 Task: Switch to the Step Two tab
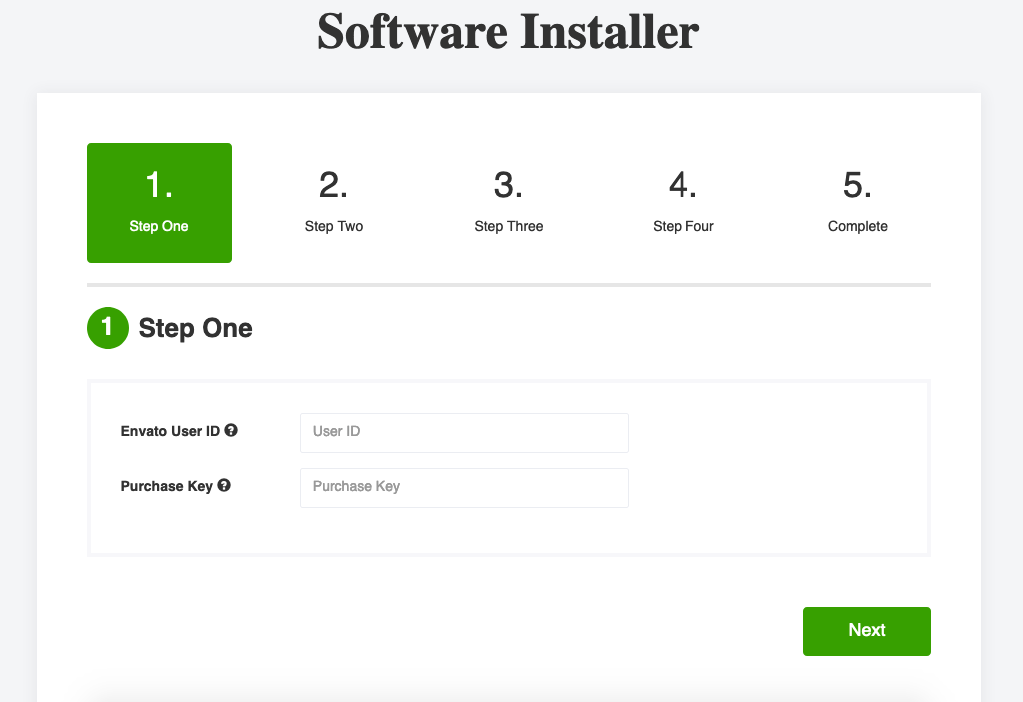tap(333, 200)
